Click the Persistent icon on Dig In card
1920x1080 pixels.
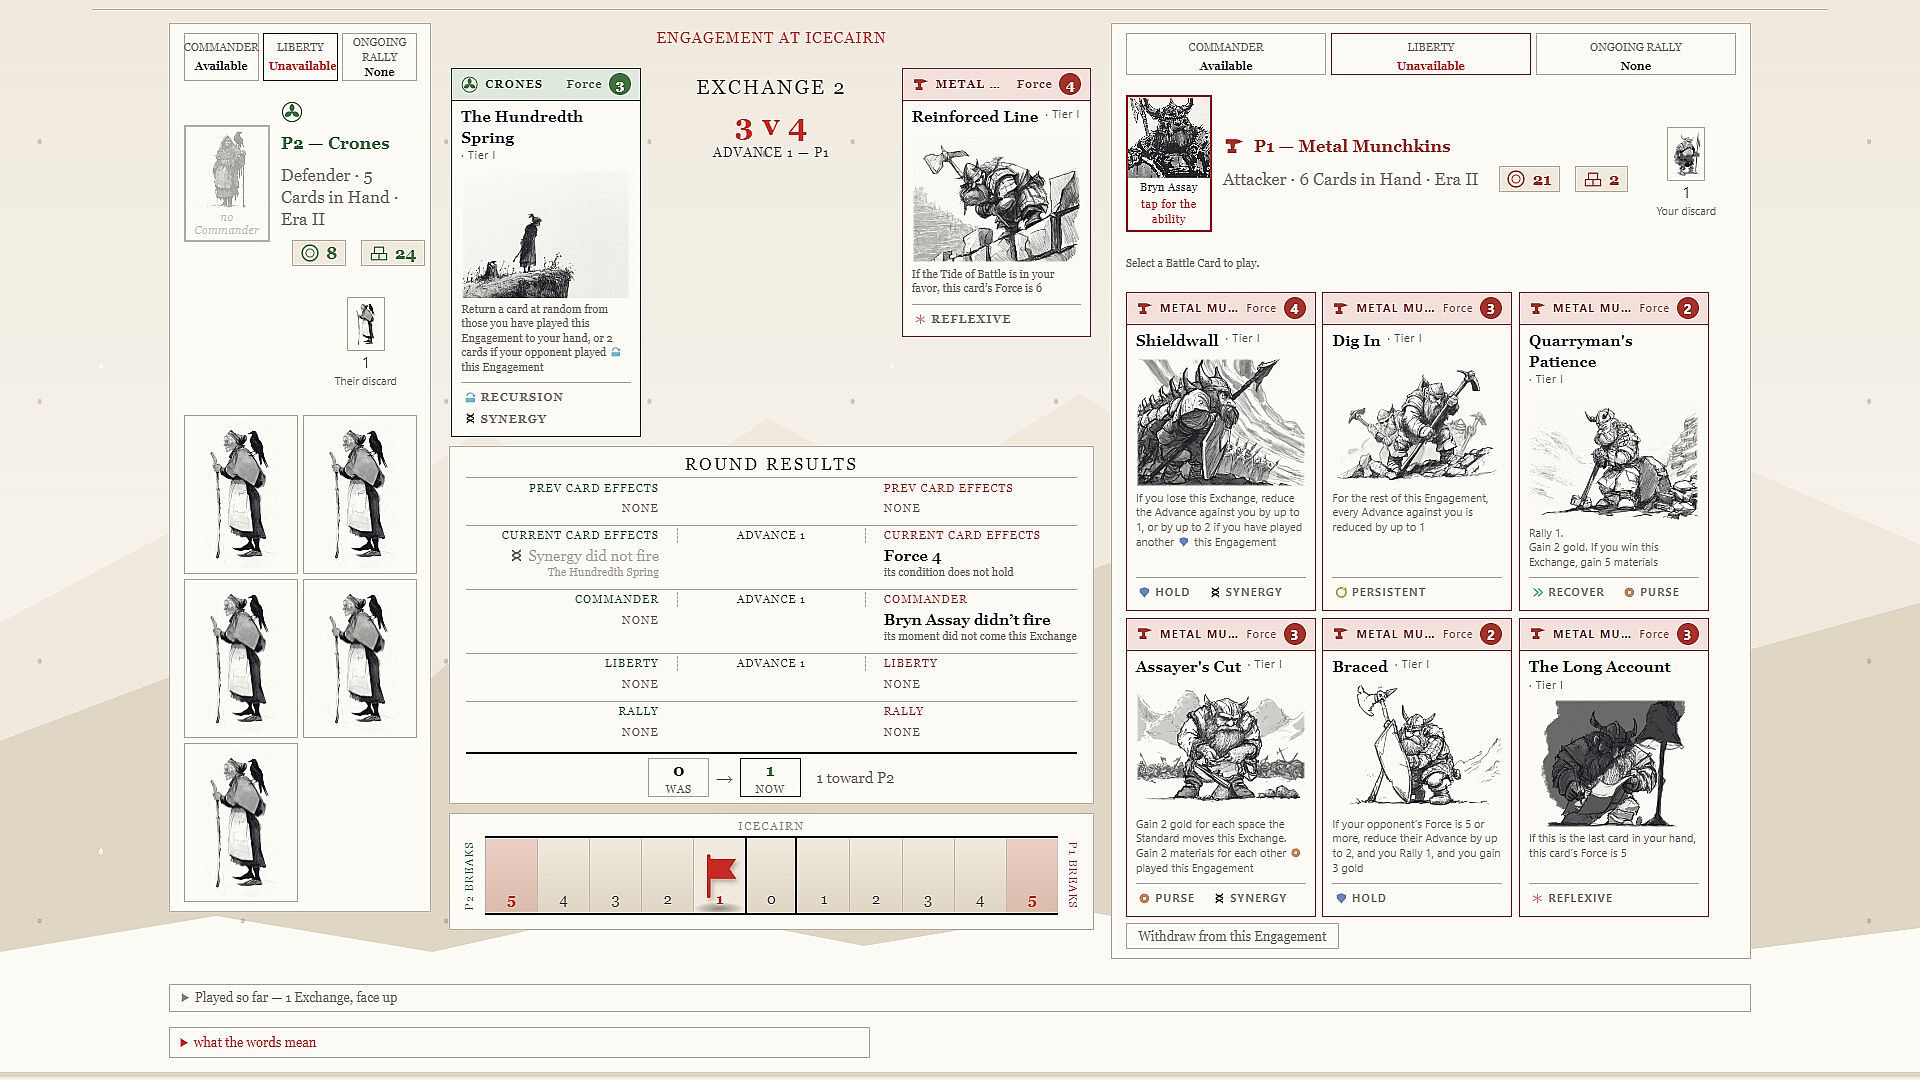[x=1341, y=592]
